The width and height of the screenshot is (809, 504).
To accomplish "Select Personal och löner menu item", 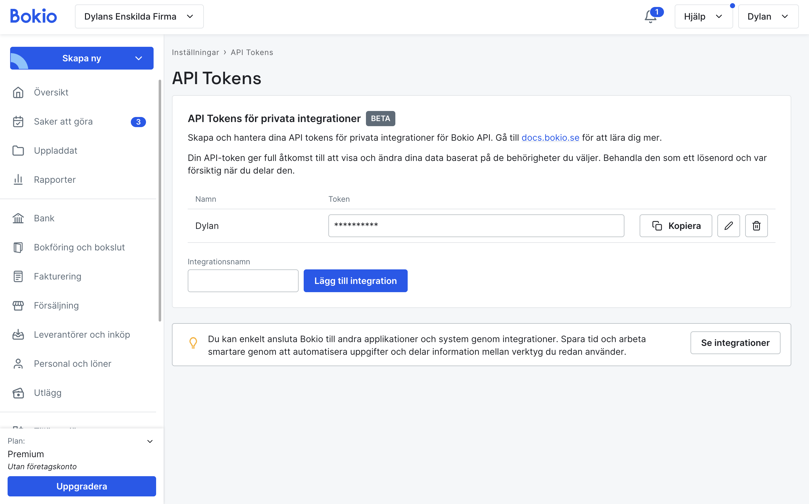I will coord(72,364).
